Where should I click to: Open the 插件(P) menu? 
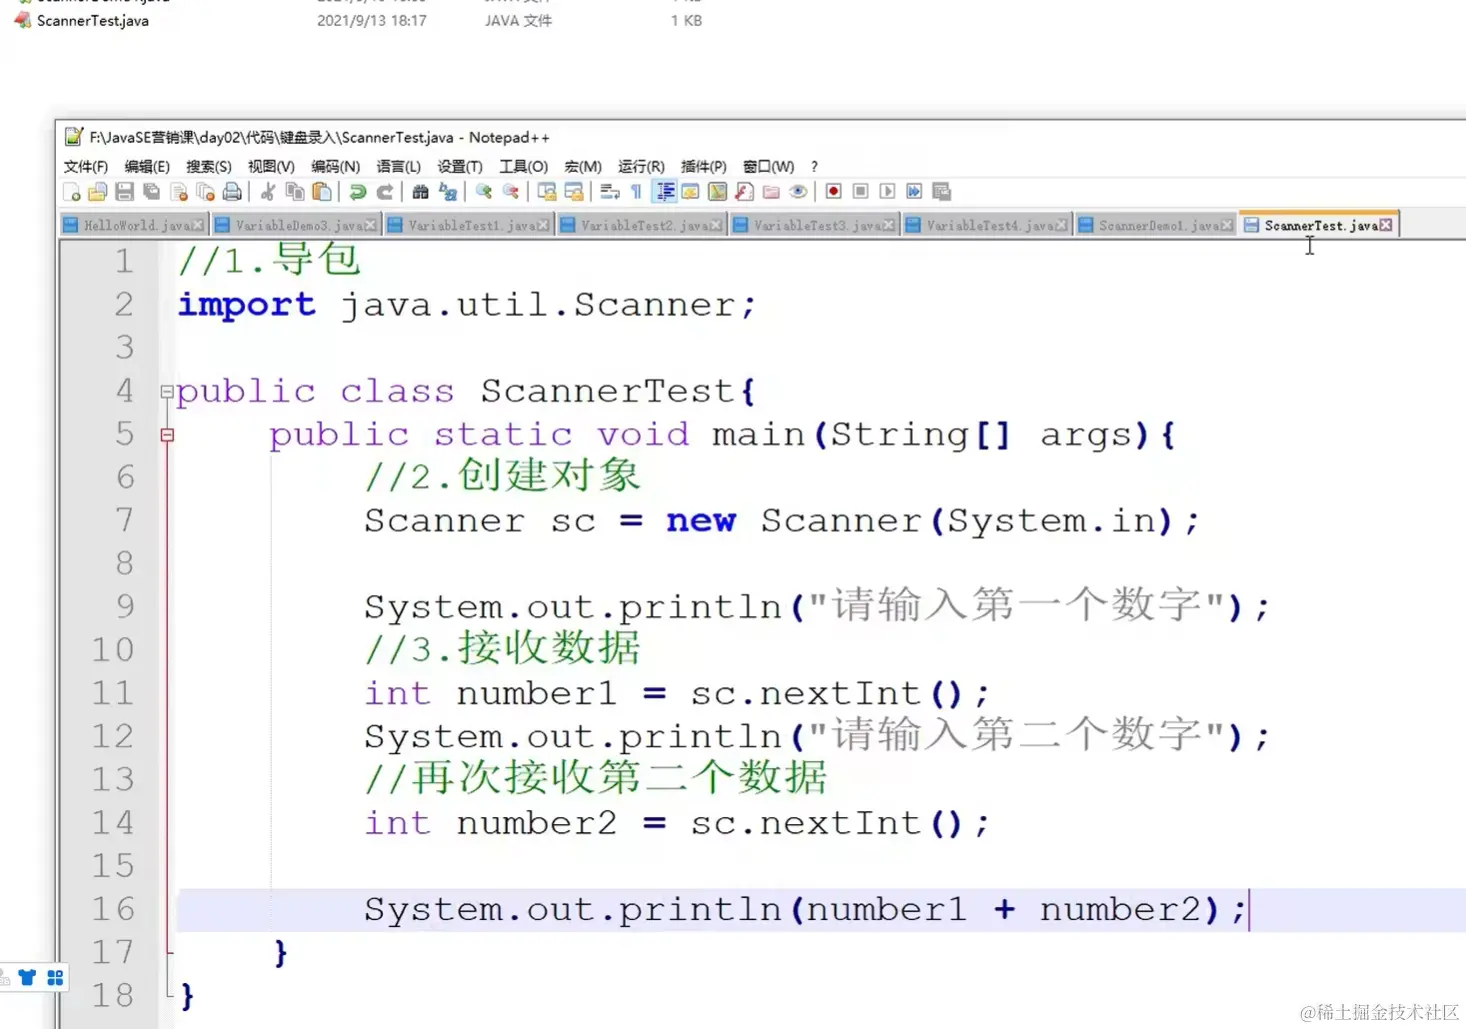[703, 167]
